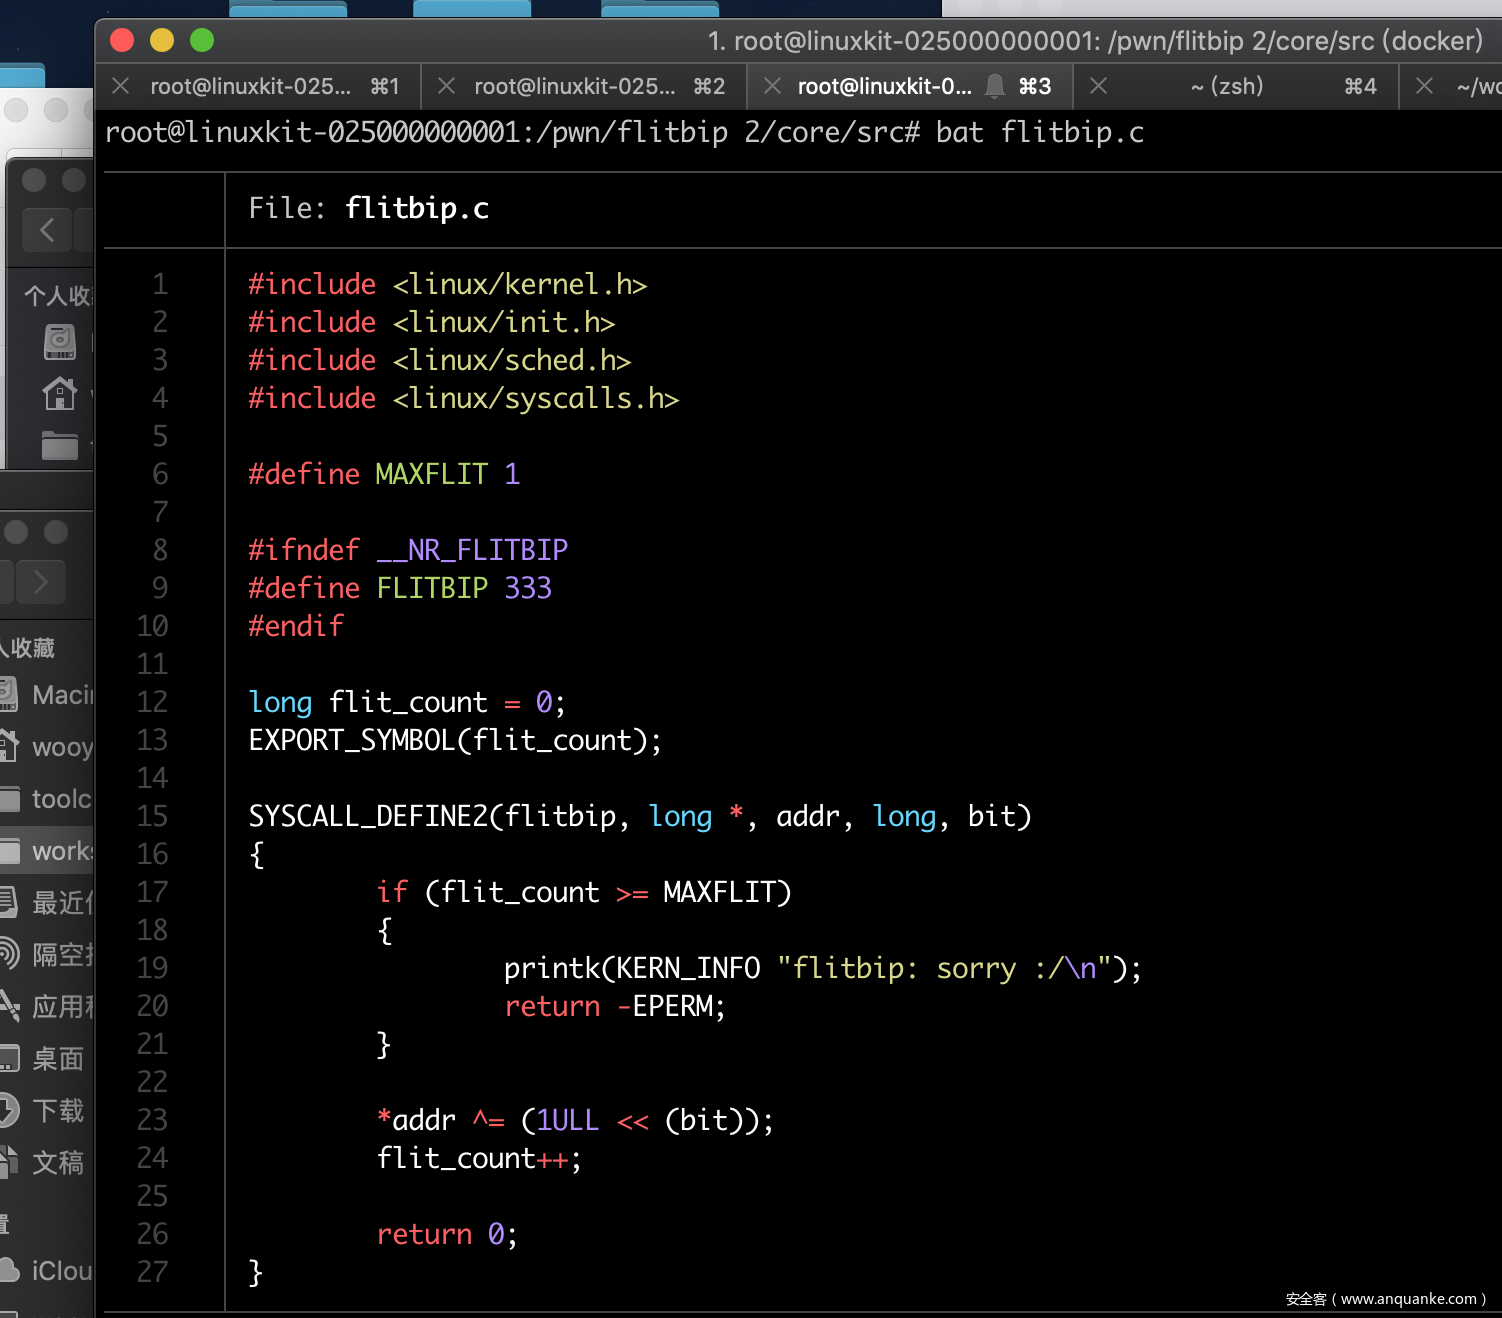Close the active ⌘3 terminal tab
The width and height of the screenshot is (1502, 1318).
772,86
